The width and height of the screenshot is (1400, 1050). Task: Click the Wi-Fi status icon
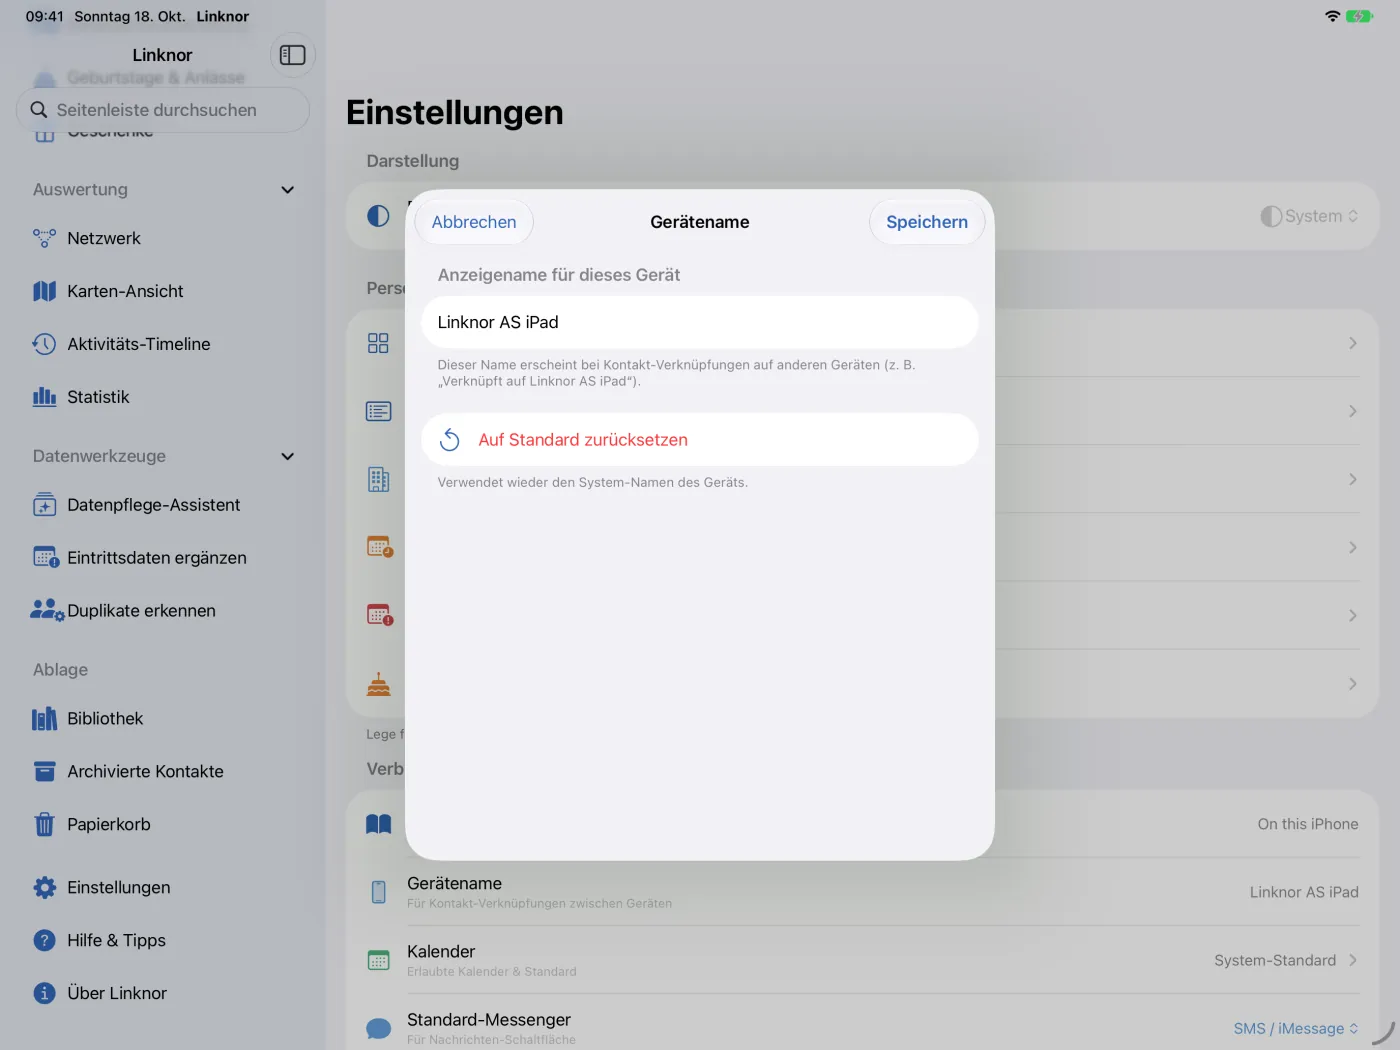pos(1332,16)
